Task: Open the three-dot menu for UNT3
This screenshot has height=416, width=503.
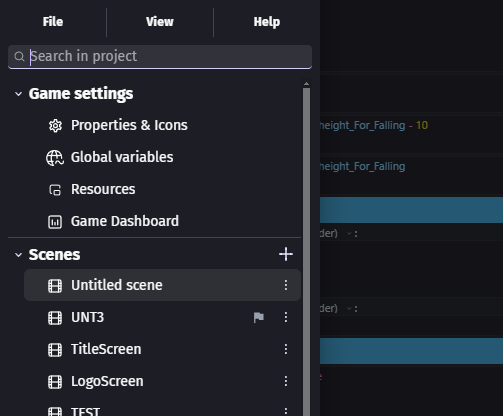Action: tap(286, 317)
